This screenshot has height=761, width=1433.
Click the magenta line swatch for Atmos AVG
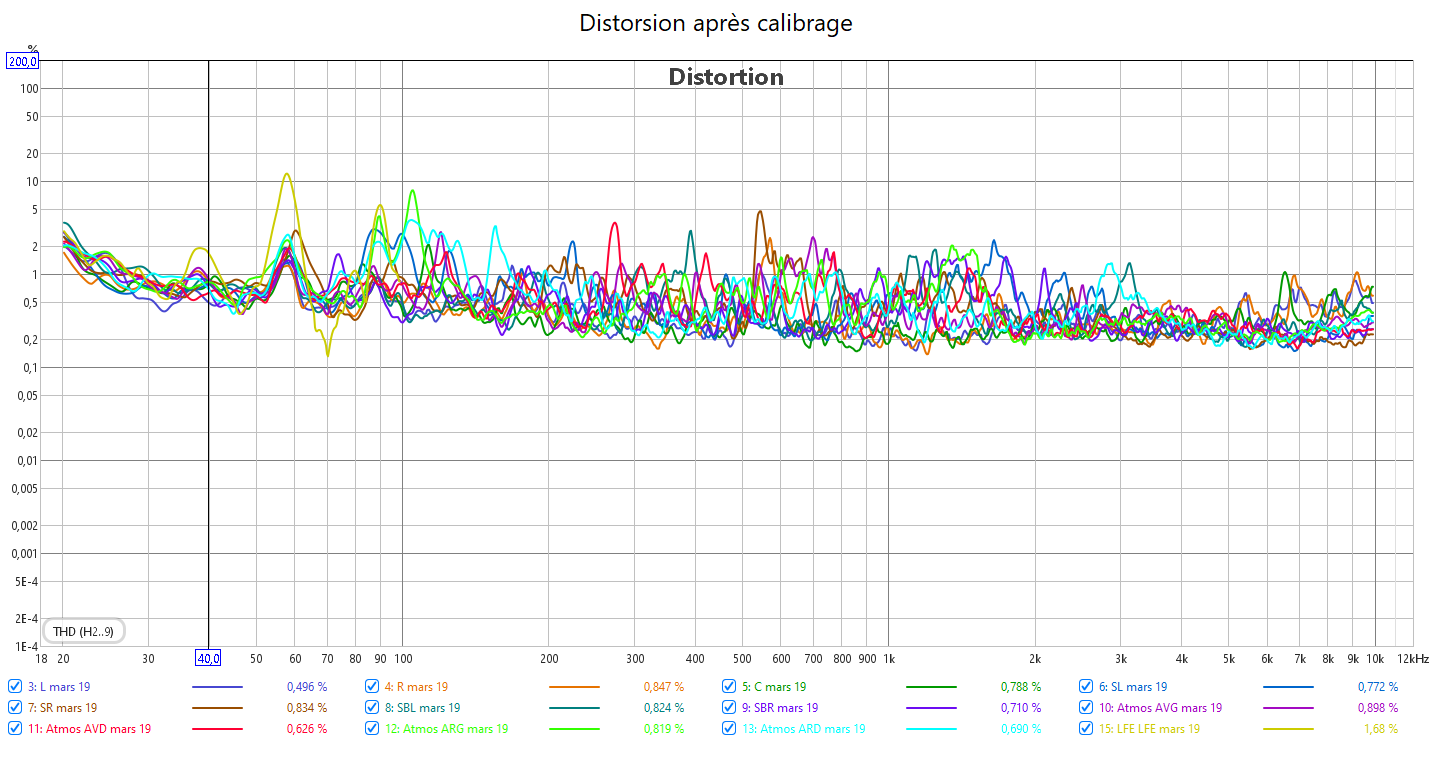tap(1288, 708)
